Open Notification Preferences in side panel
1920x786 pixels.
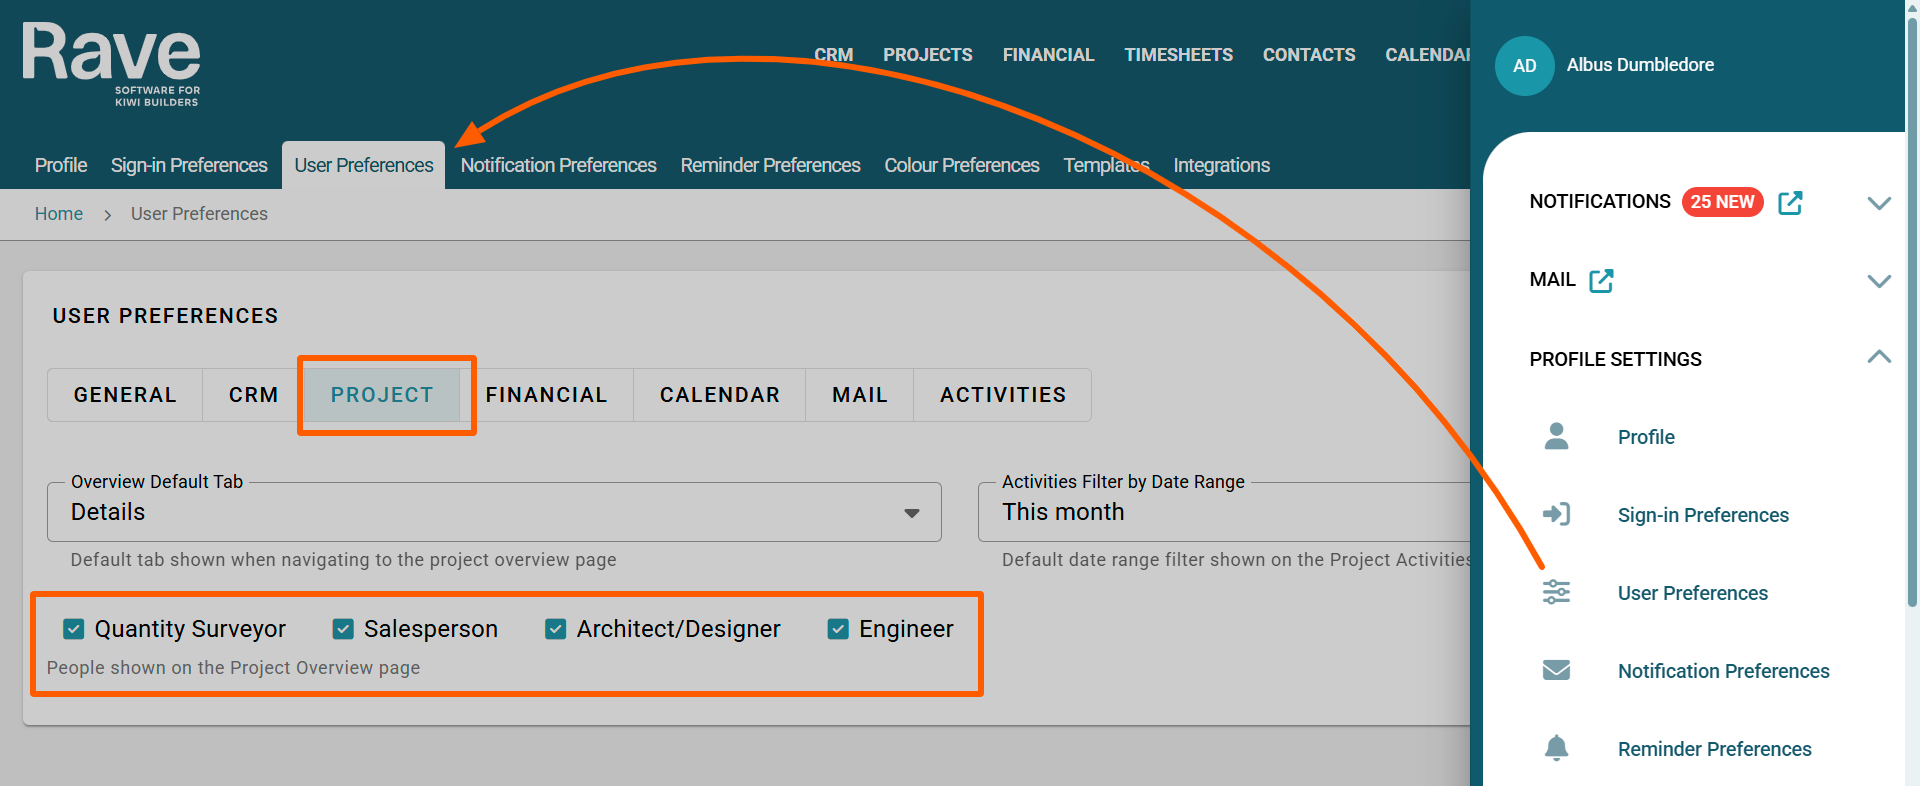(x=1723, y=671)
